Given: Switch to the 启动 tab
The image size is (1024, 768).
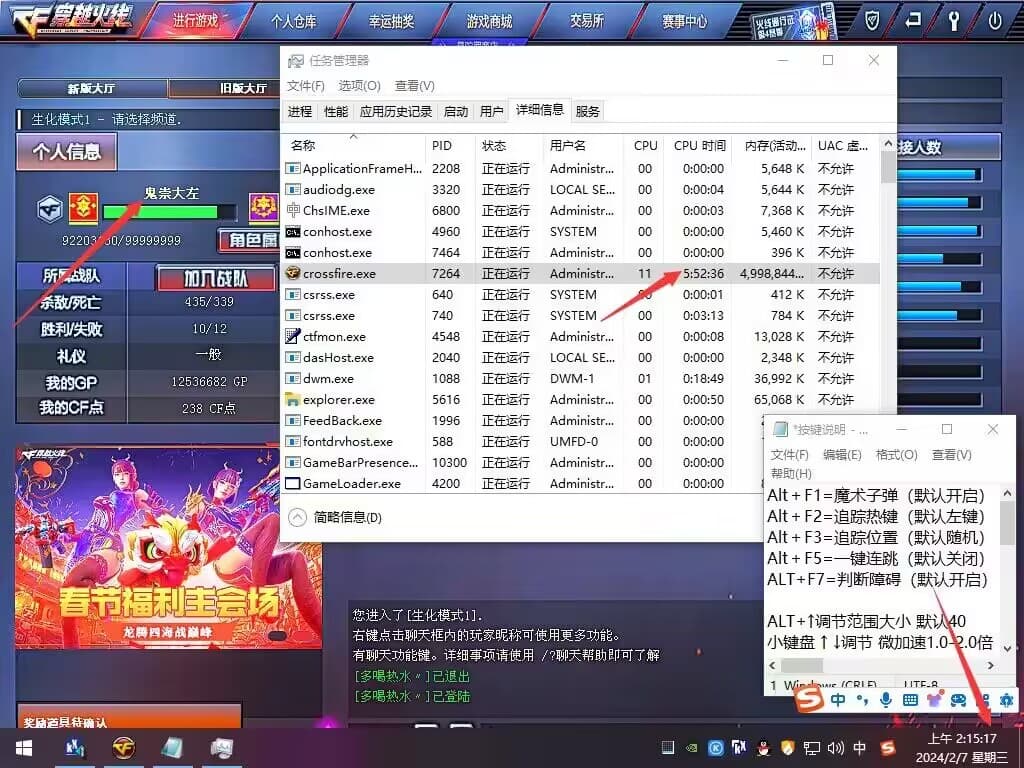Looking at the screenshot, I should tap(456, 112).
